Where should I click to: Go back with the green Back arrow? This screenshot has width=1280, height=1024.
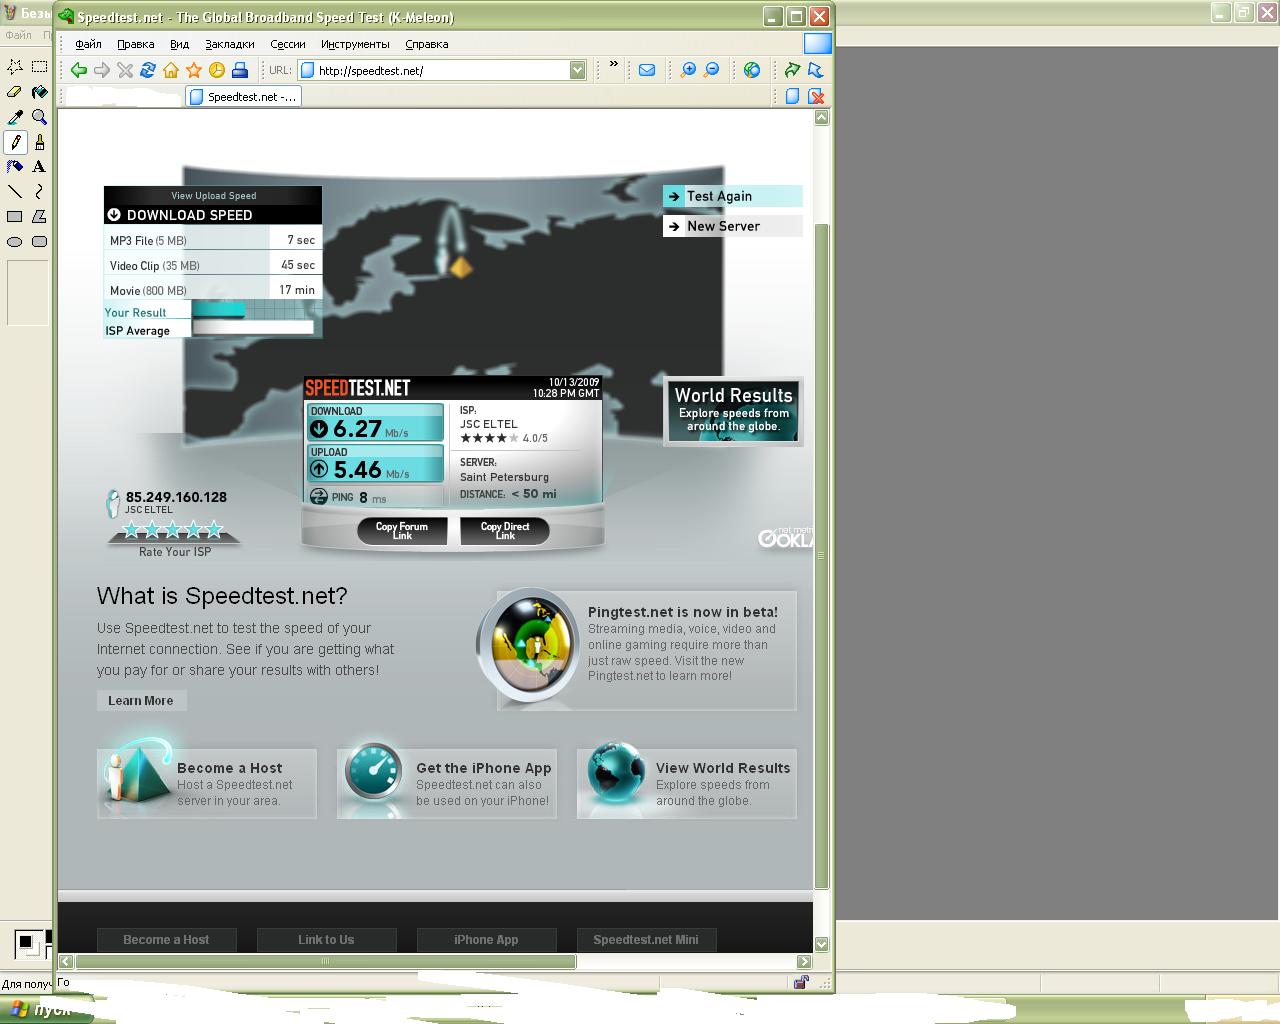tap(78, 70)
